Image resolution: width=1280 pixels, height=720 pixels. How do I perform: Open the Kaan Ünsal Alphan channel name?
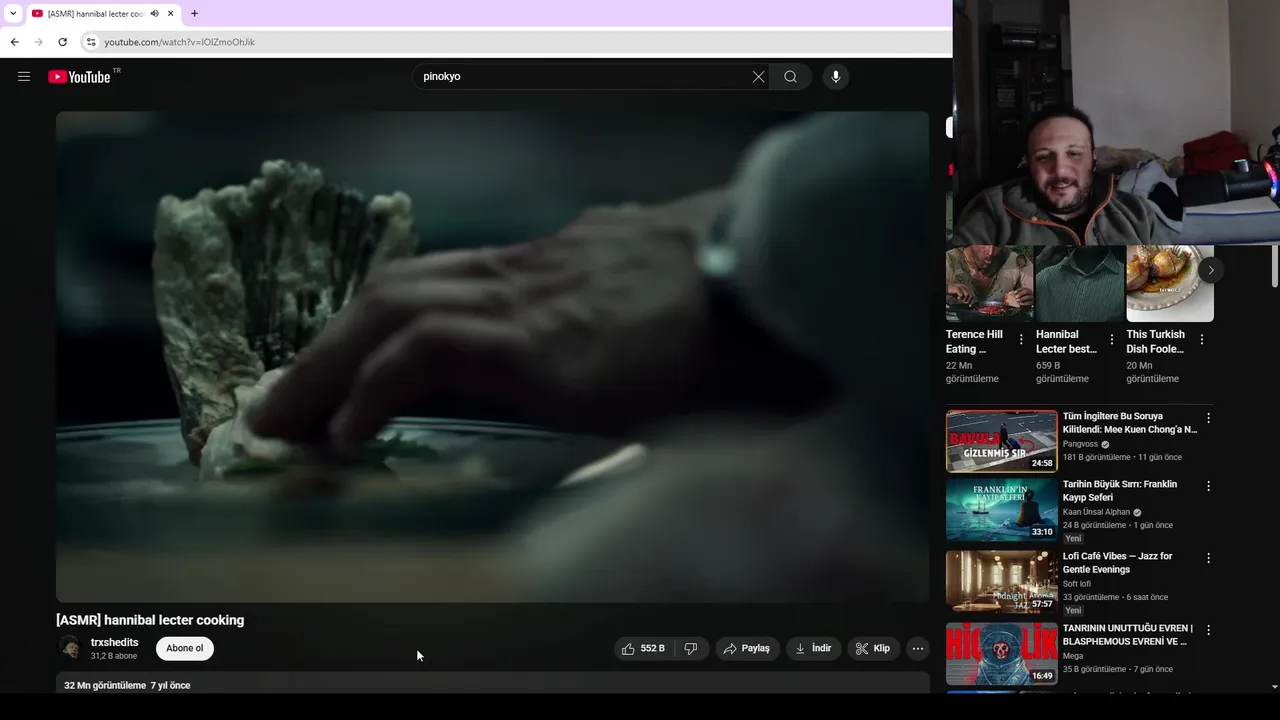click(x=1096, y=512)
